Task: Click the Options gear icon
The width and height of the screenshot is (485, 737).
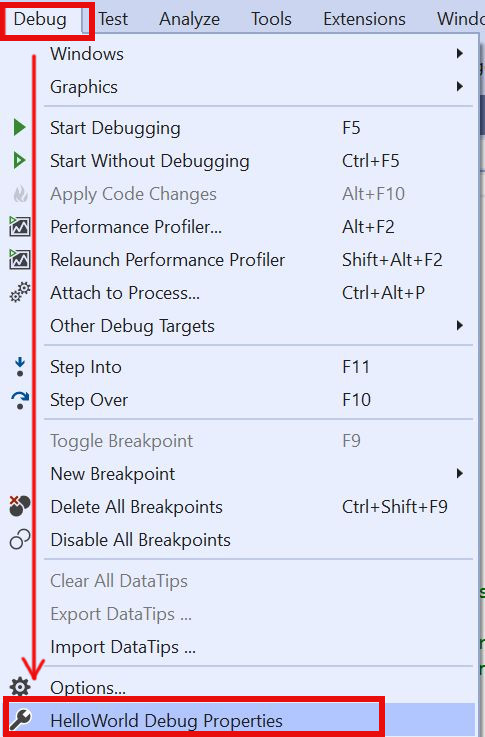Action: tap(20, 687)
